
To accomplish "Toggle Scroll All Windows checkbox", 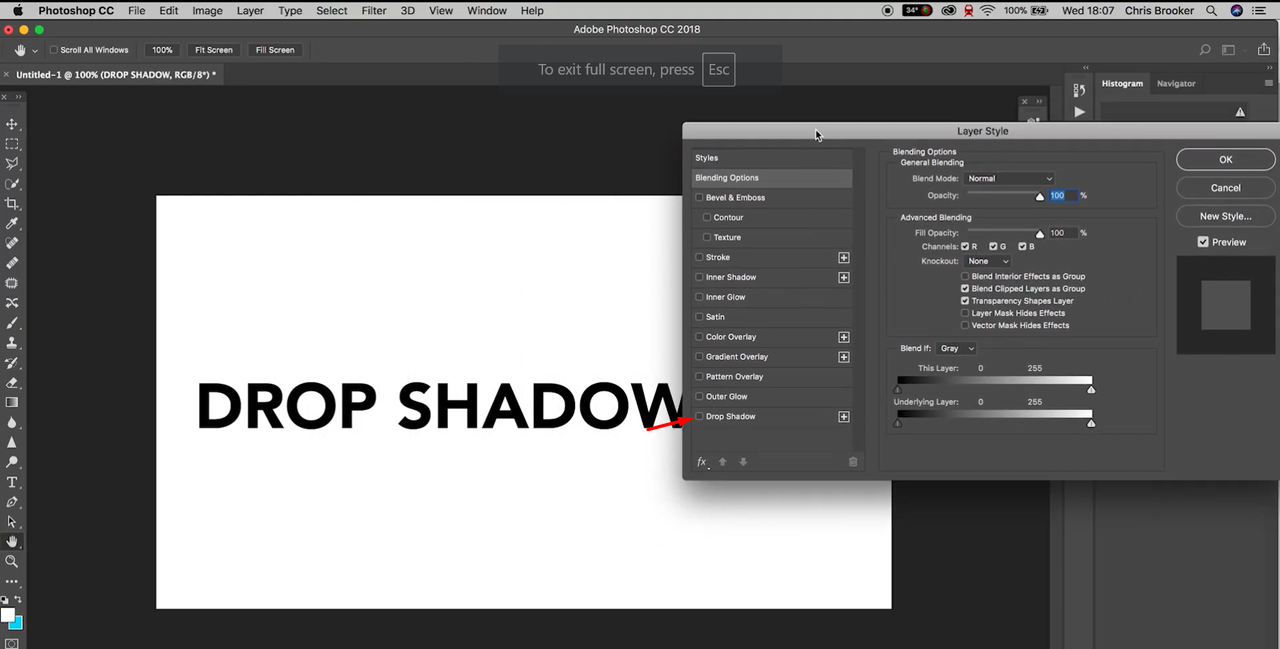I will pos(54,50).
